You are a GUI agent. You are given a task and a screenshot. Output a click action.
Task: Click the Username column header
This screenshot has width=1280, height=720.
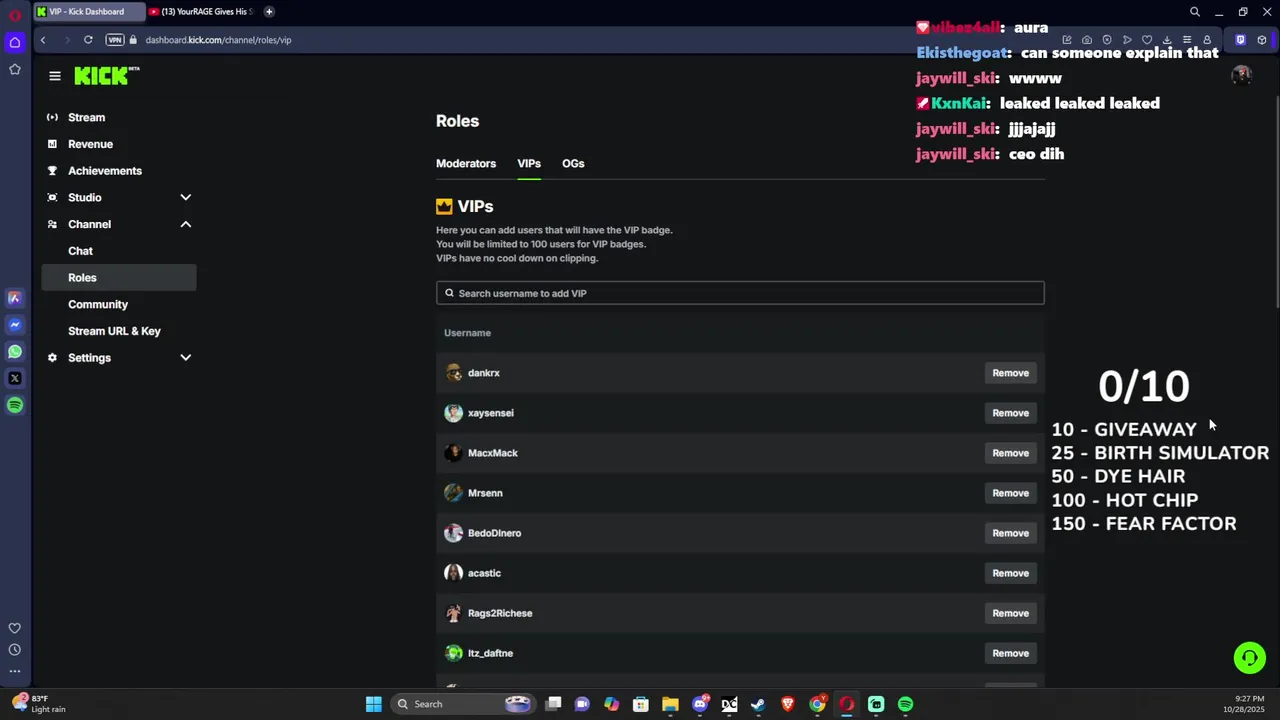[467, 333]
